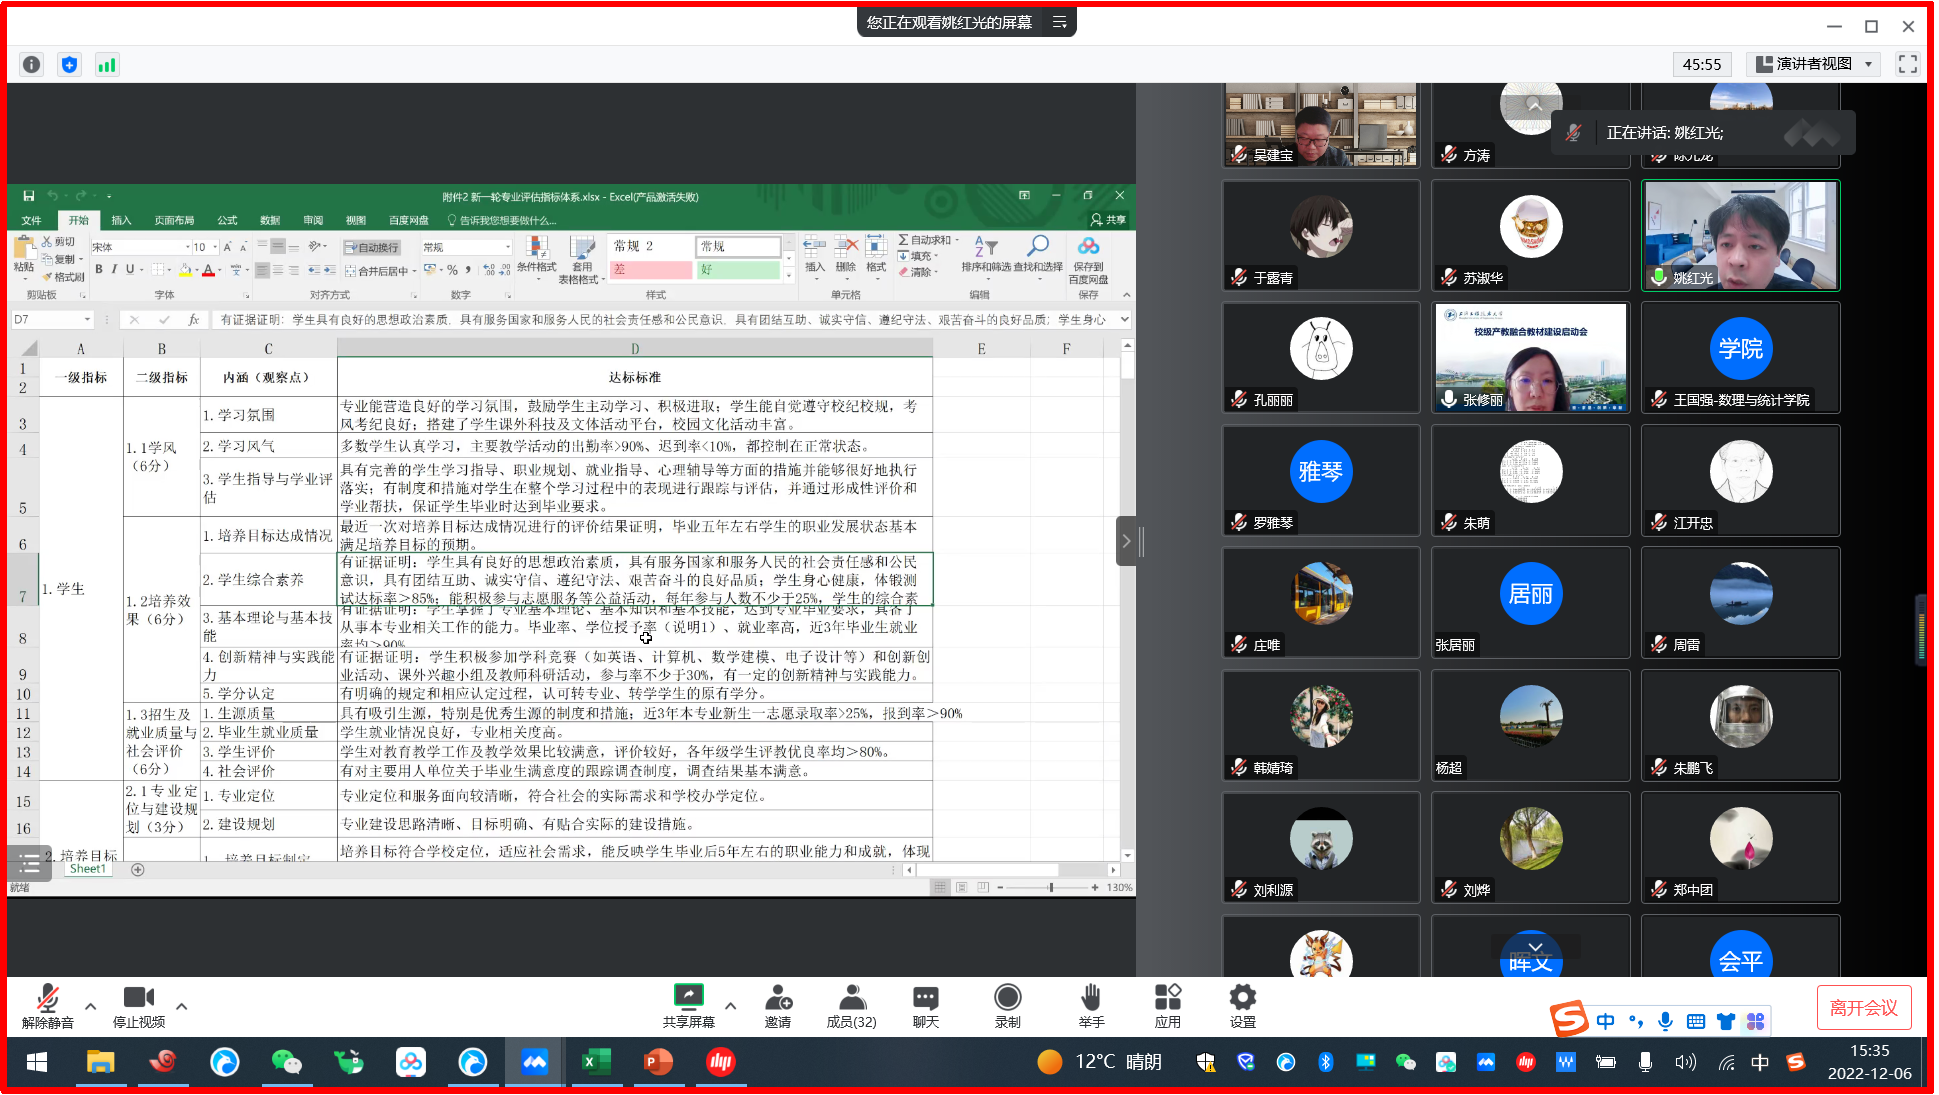Viewport: 1939px width, 1095px height.
Task: Click the meeting info icon button
Action: (x=32, y=65)
